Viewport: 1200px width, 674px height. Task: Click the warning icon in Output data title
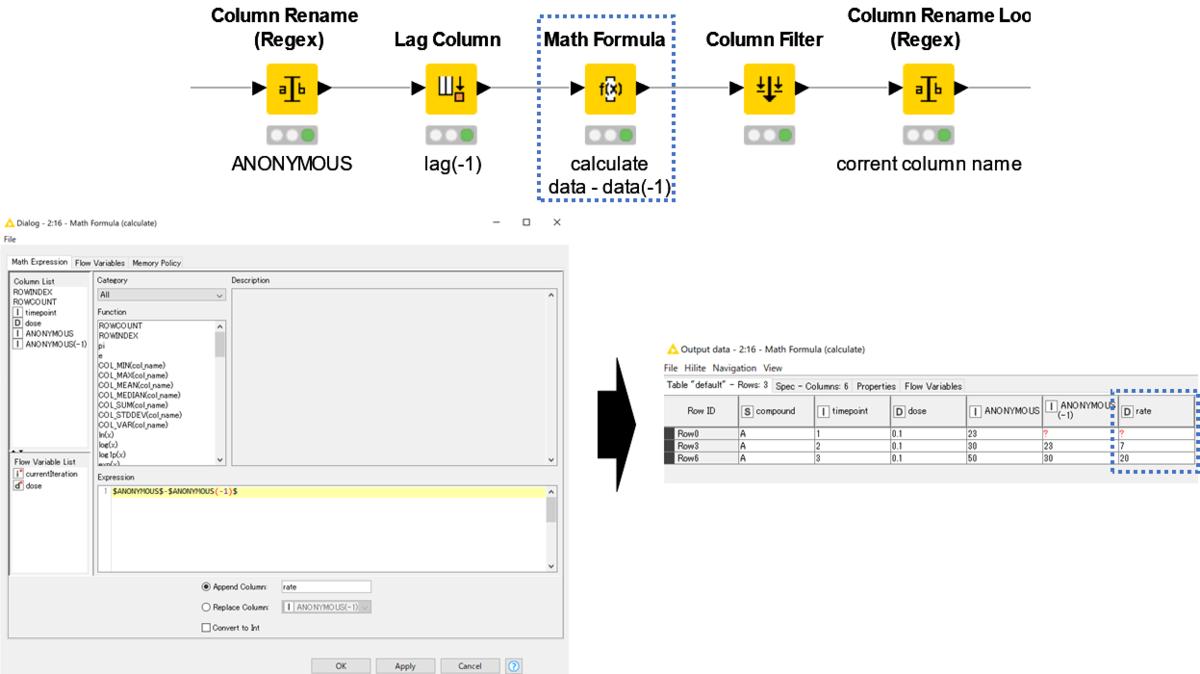(673, 349)
